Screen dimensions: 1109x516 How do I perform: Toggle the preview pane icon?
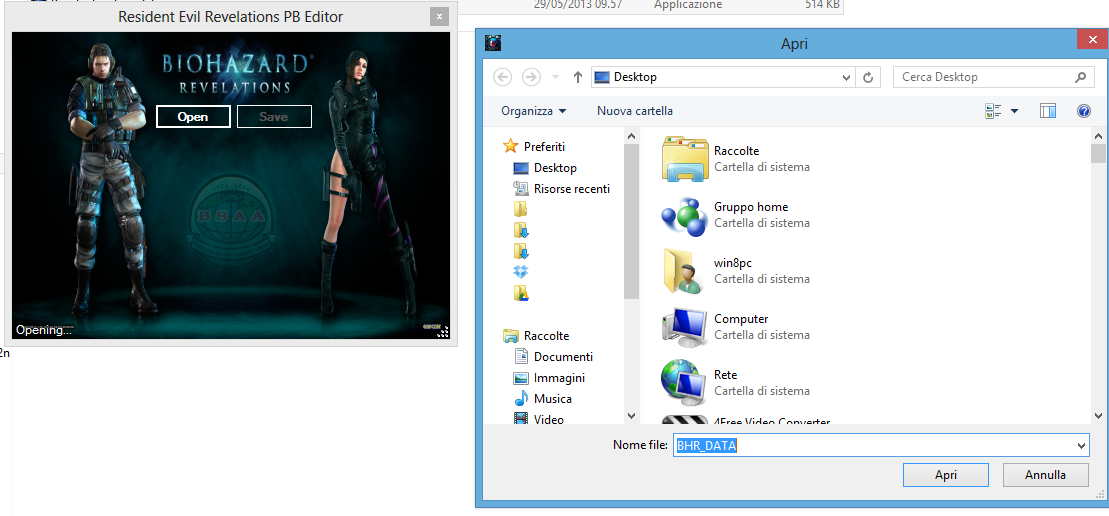tap(1047, 111)
